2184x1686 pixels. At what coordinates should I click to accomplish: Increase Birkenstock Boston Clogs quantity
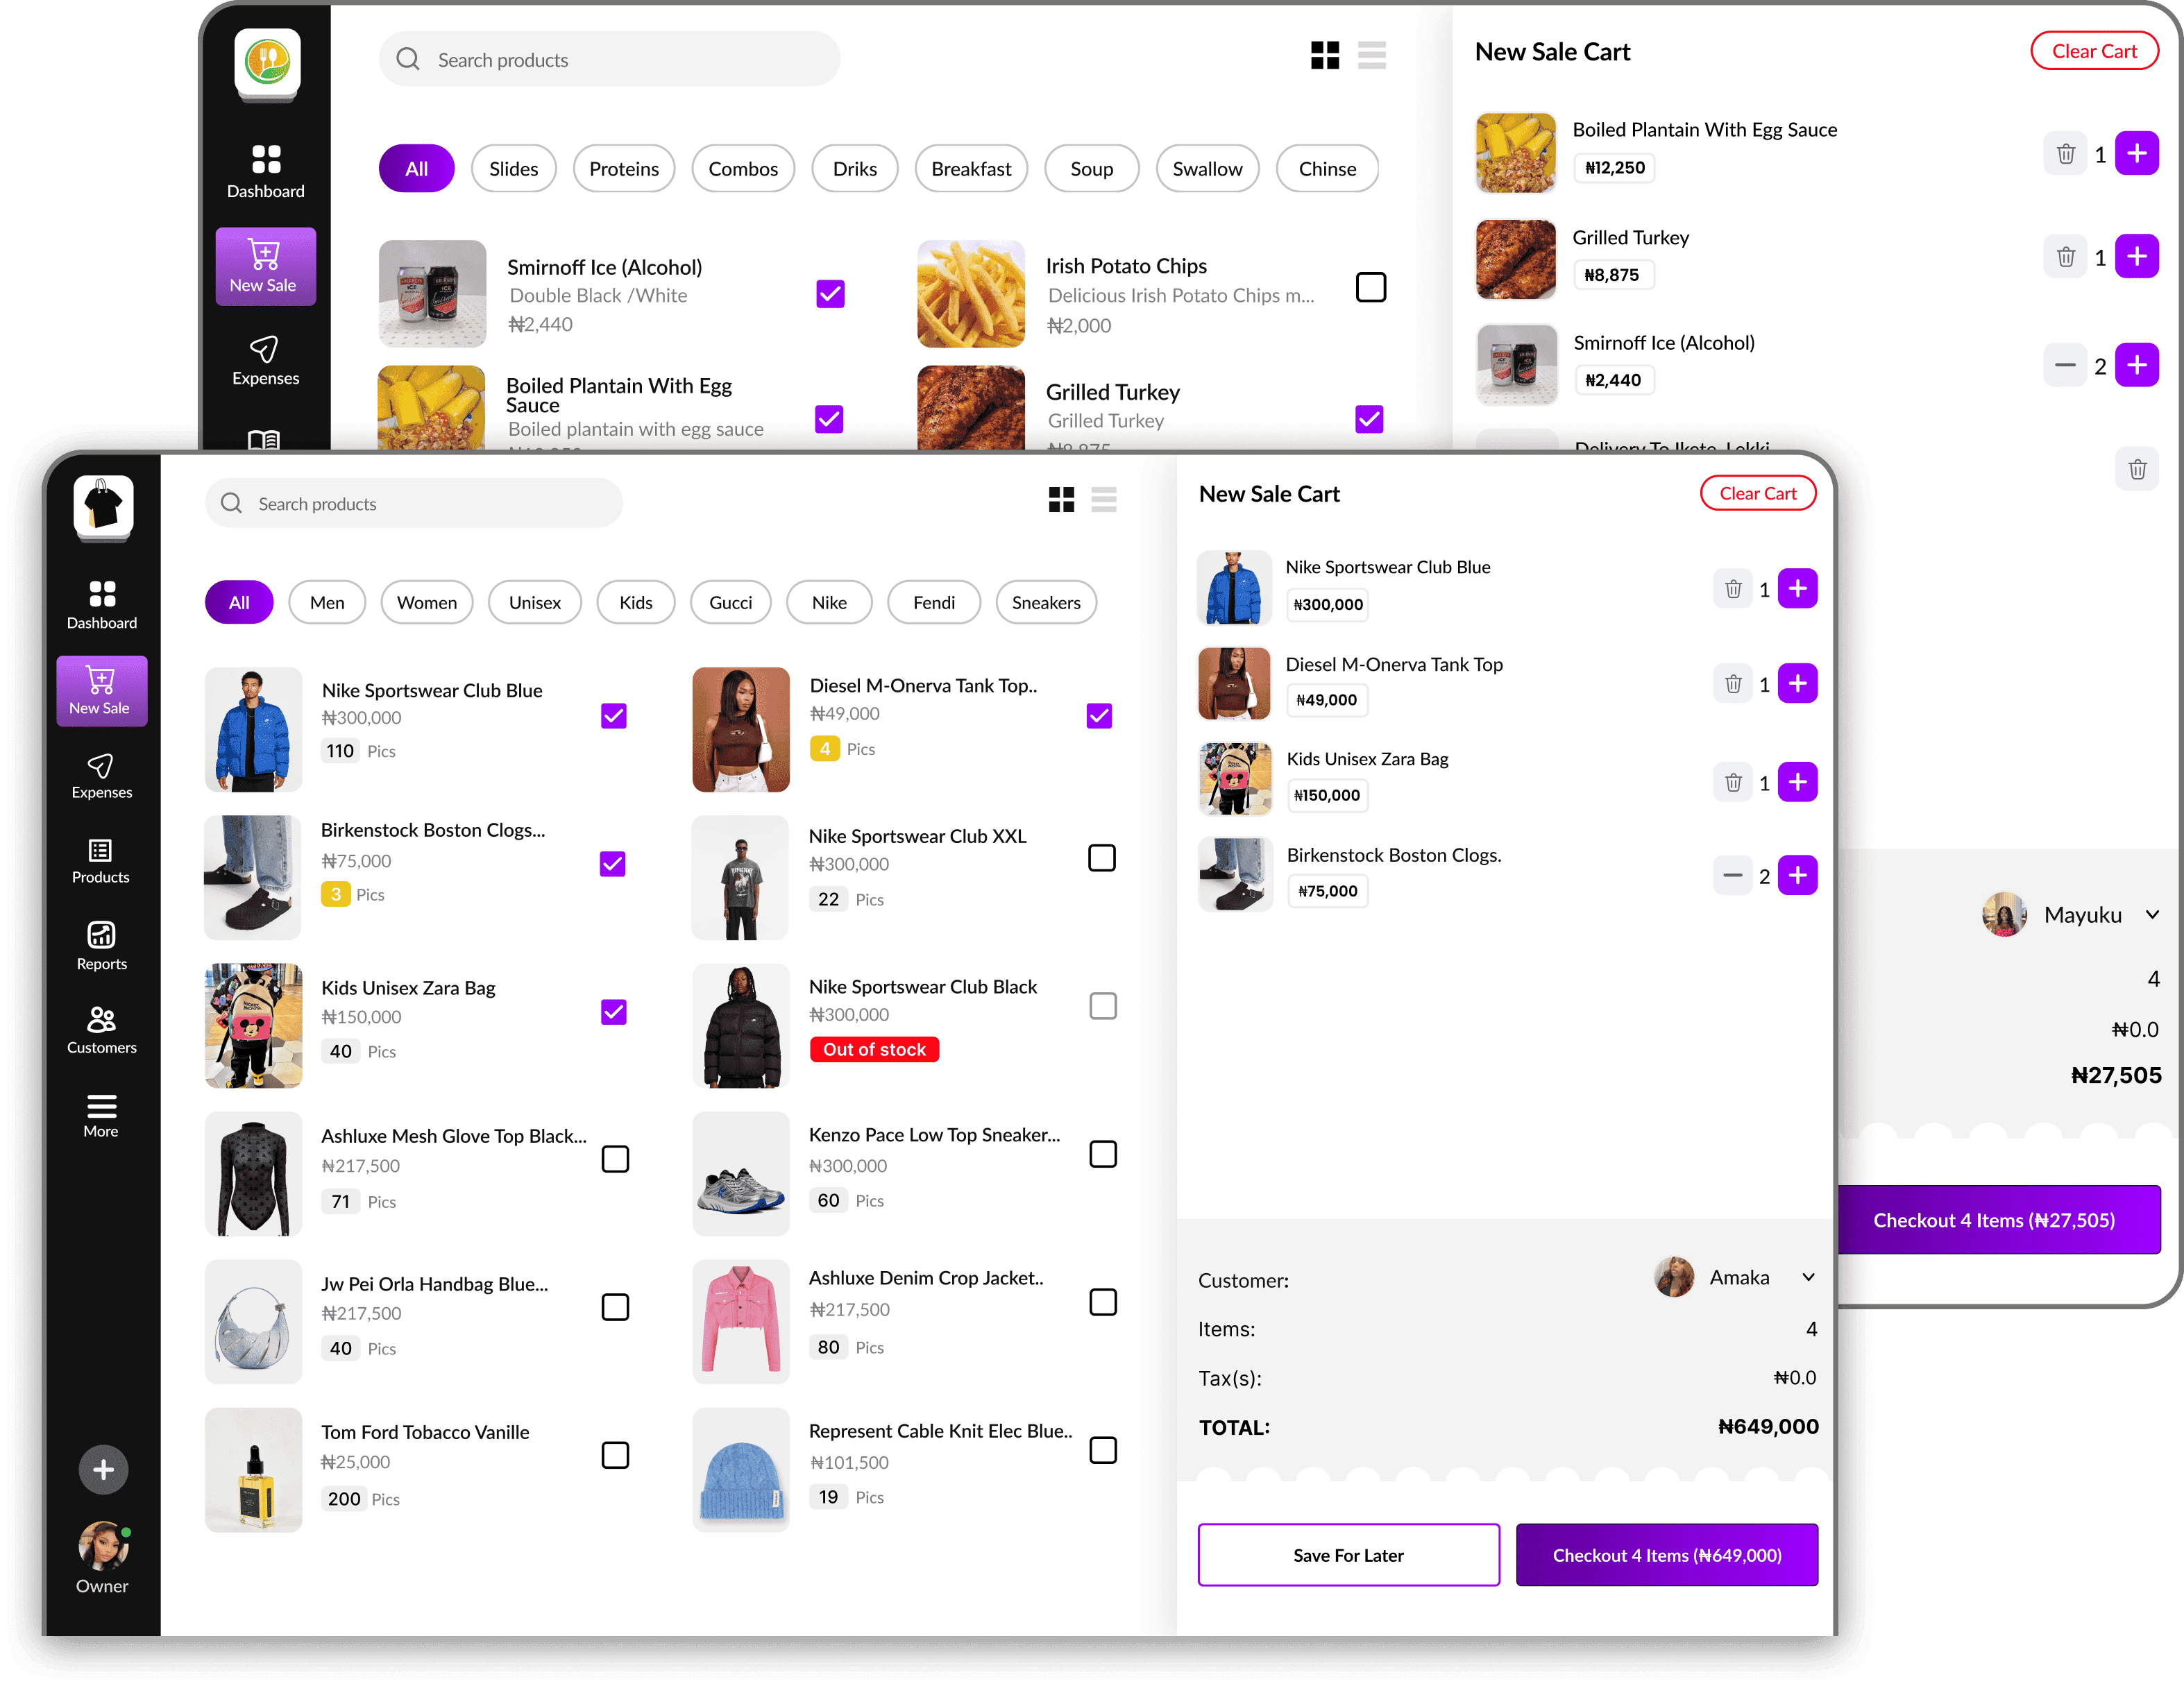[x=1797, y=875]
